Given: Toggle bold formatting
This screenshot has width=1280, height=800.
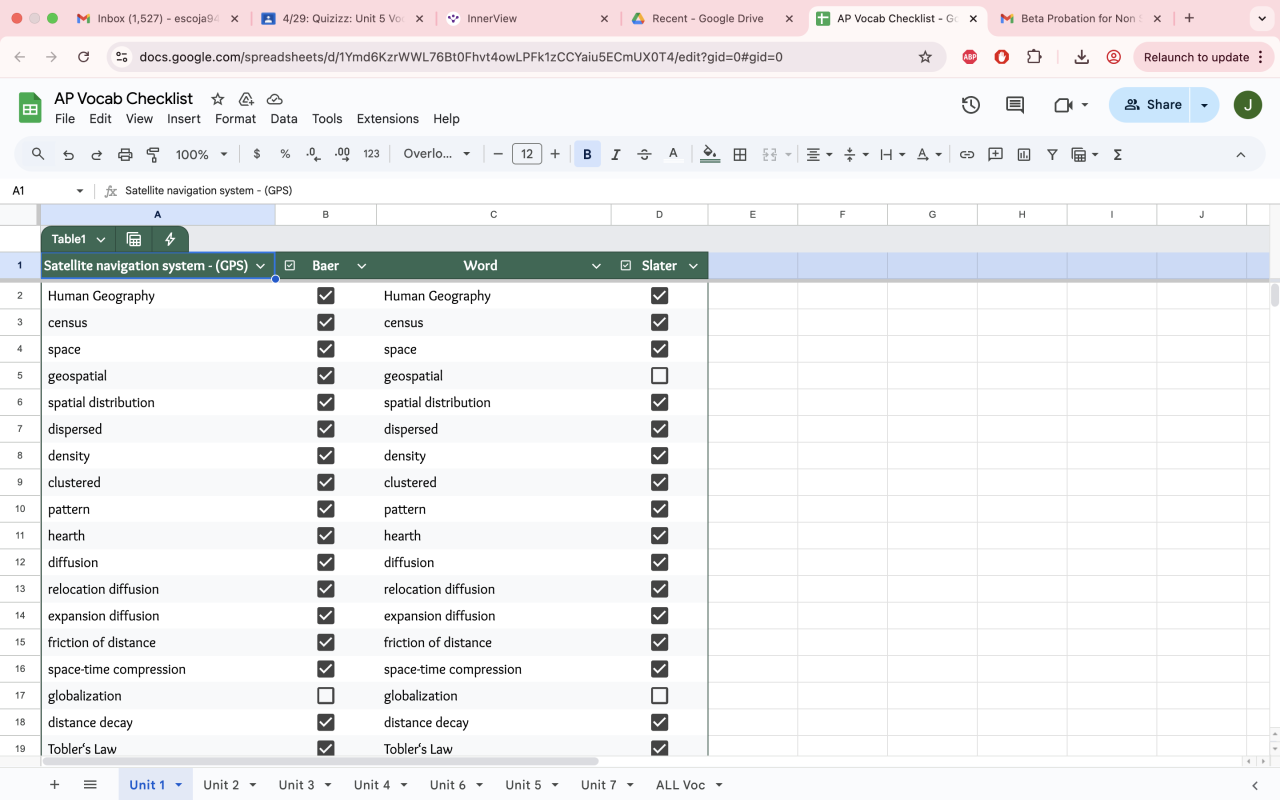Looking at the screenshot, I should click(x=587, y=154).
